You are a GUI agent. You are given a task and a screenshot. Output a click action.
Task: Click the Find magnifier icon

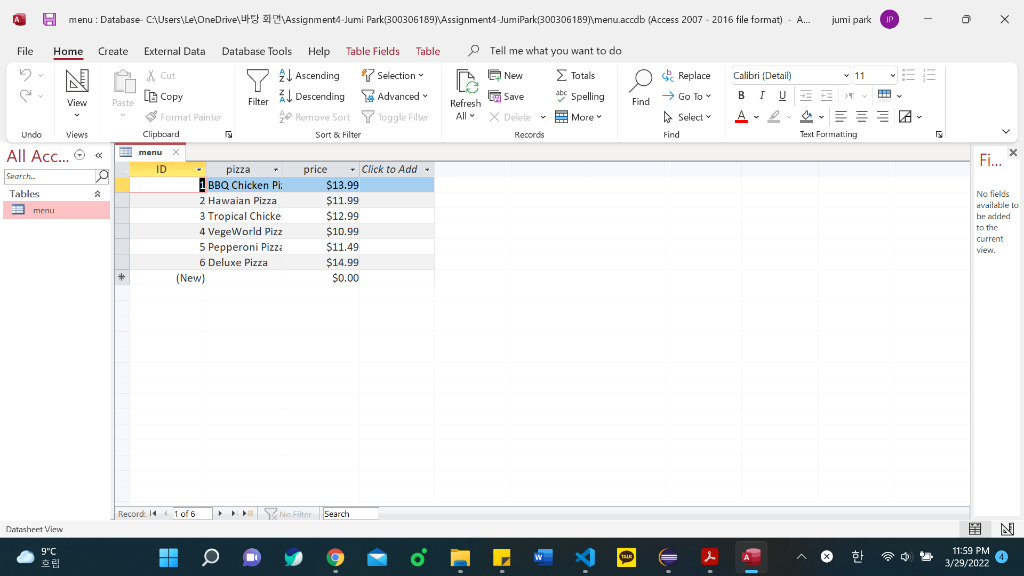641,81
